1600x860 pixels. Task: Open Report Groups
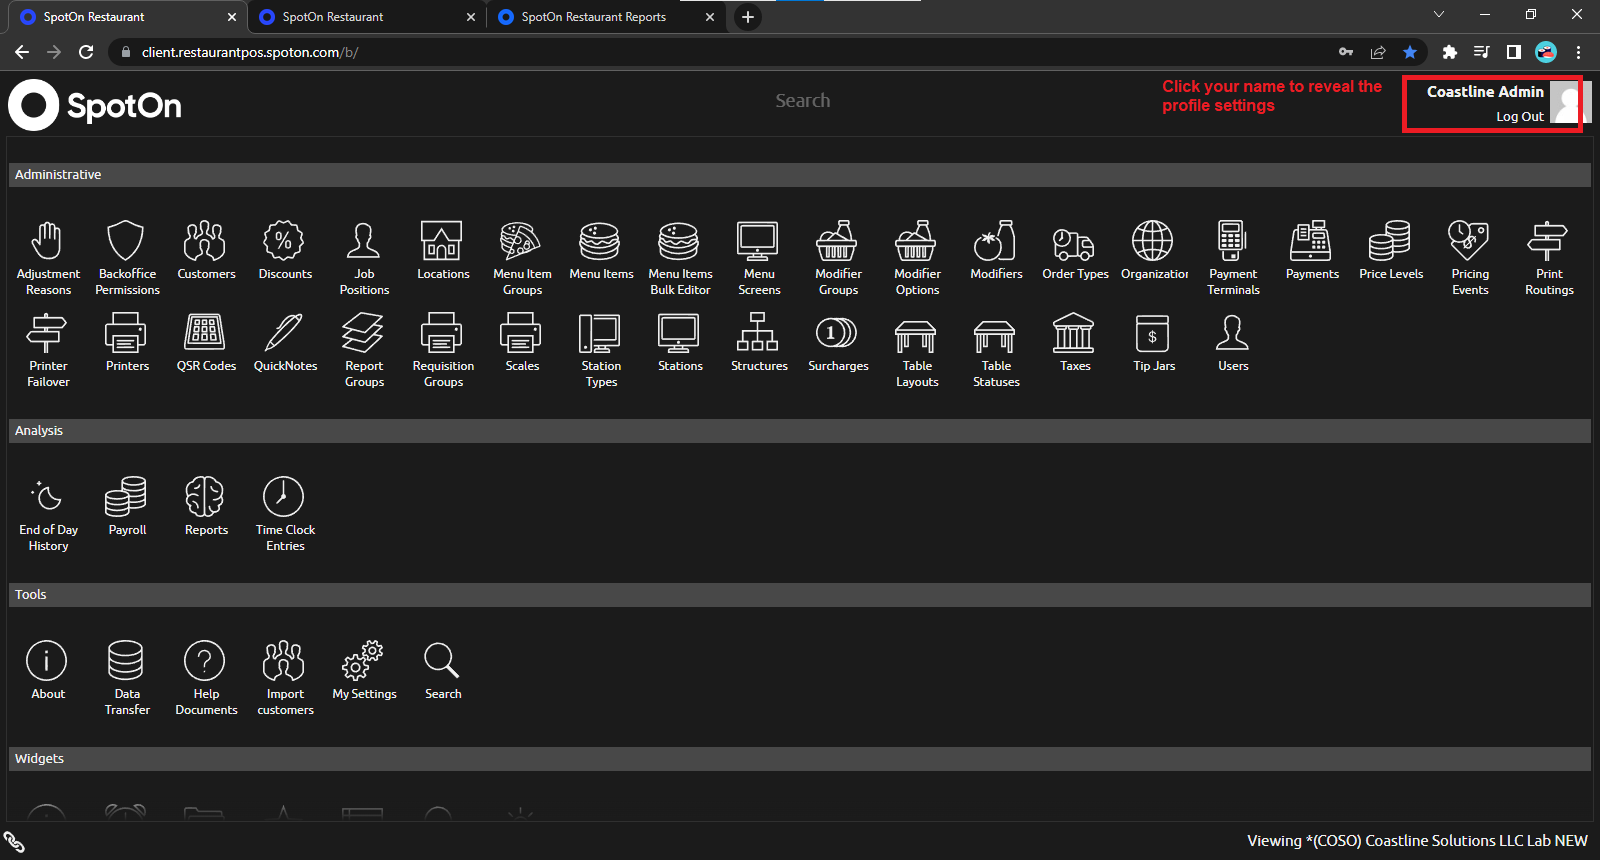pos(364,350)
